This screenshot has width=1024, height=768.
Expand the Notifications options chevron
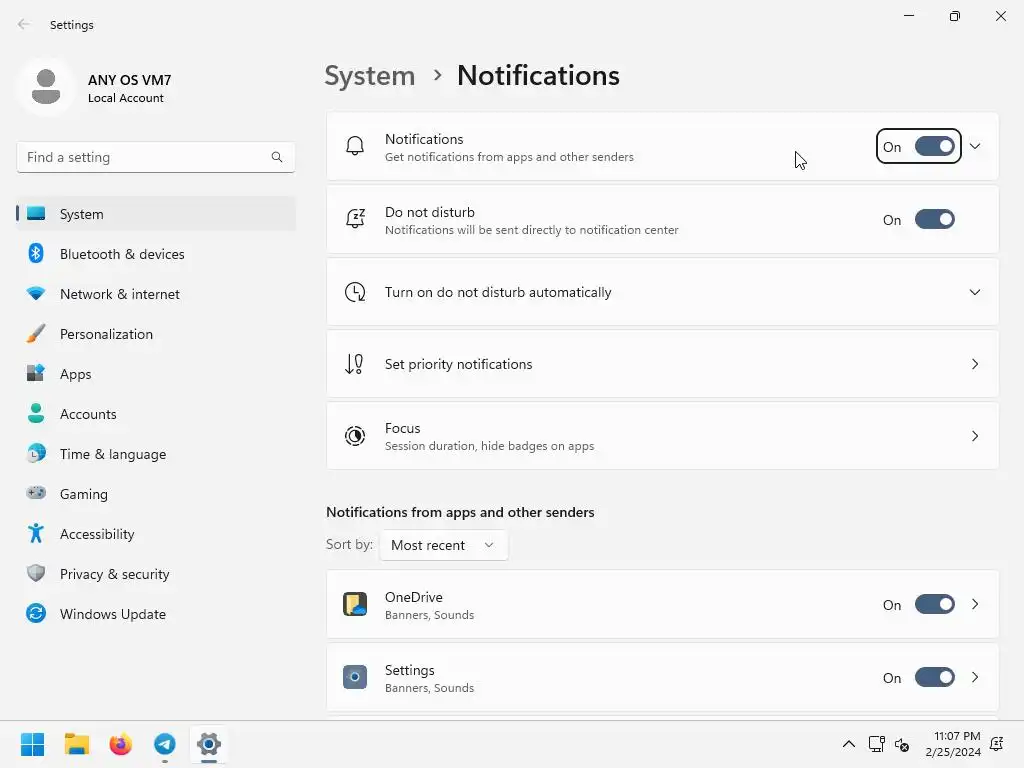pyautogui.click(x=975, y=146)
